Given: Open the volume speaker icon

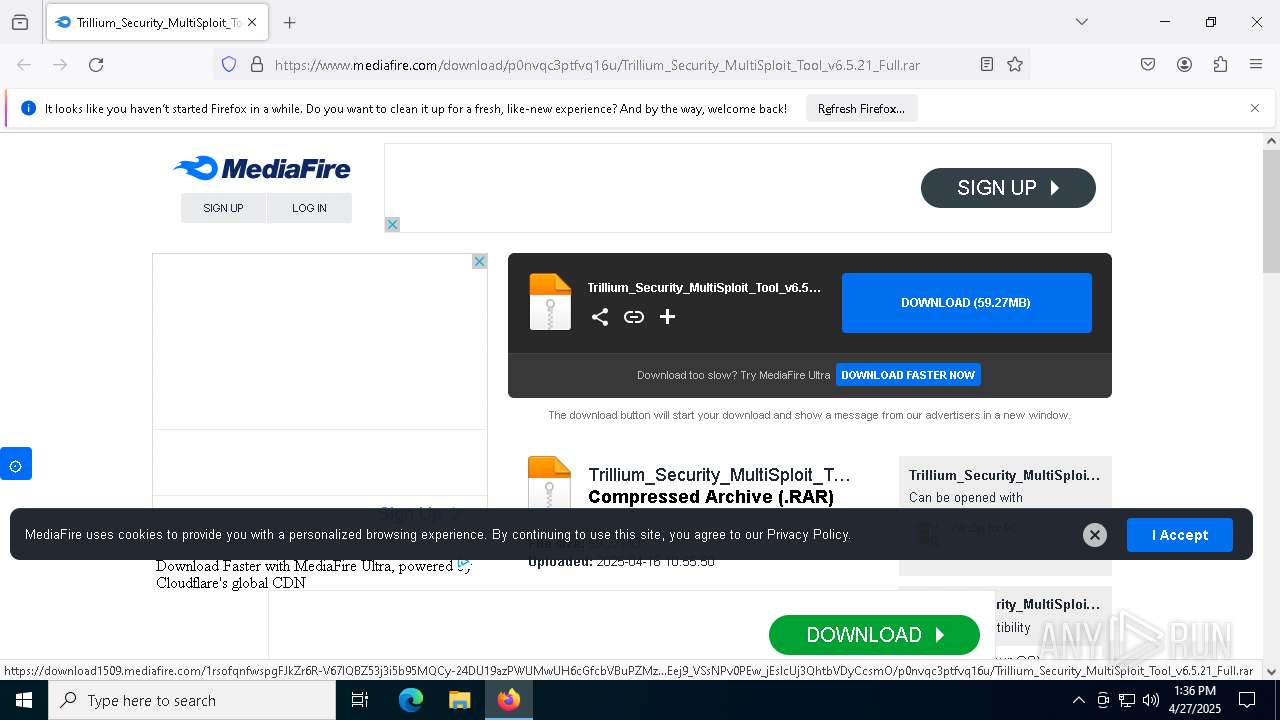Looking at the screenshot, I should [x=1151, y=700].
